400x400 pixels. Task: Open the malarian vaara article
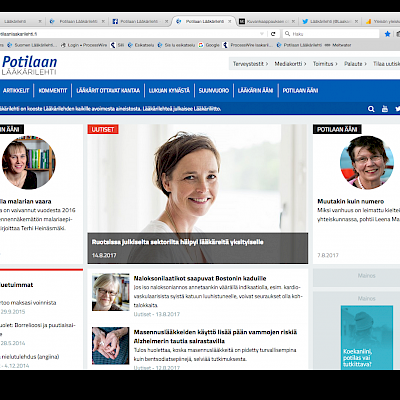26,201
